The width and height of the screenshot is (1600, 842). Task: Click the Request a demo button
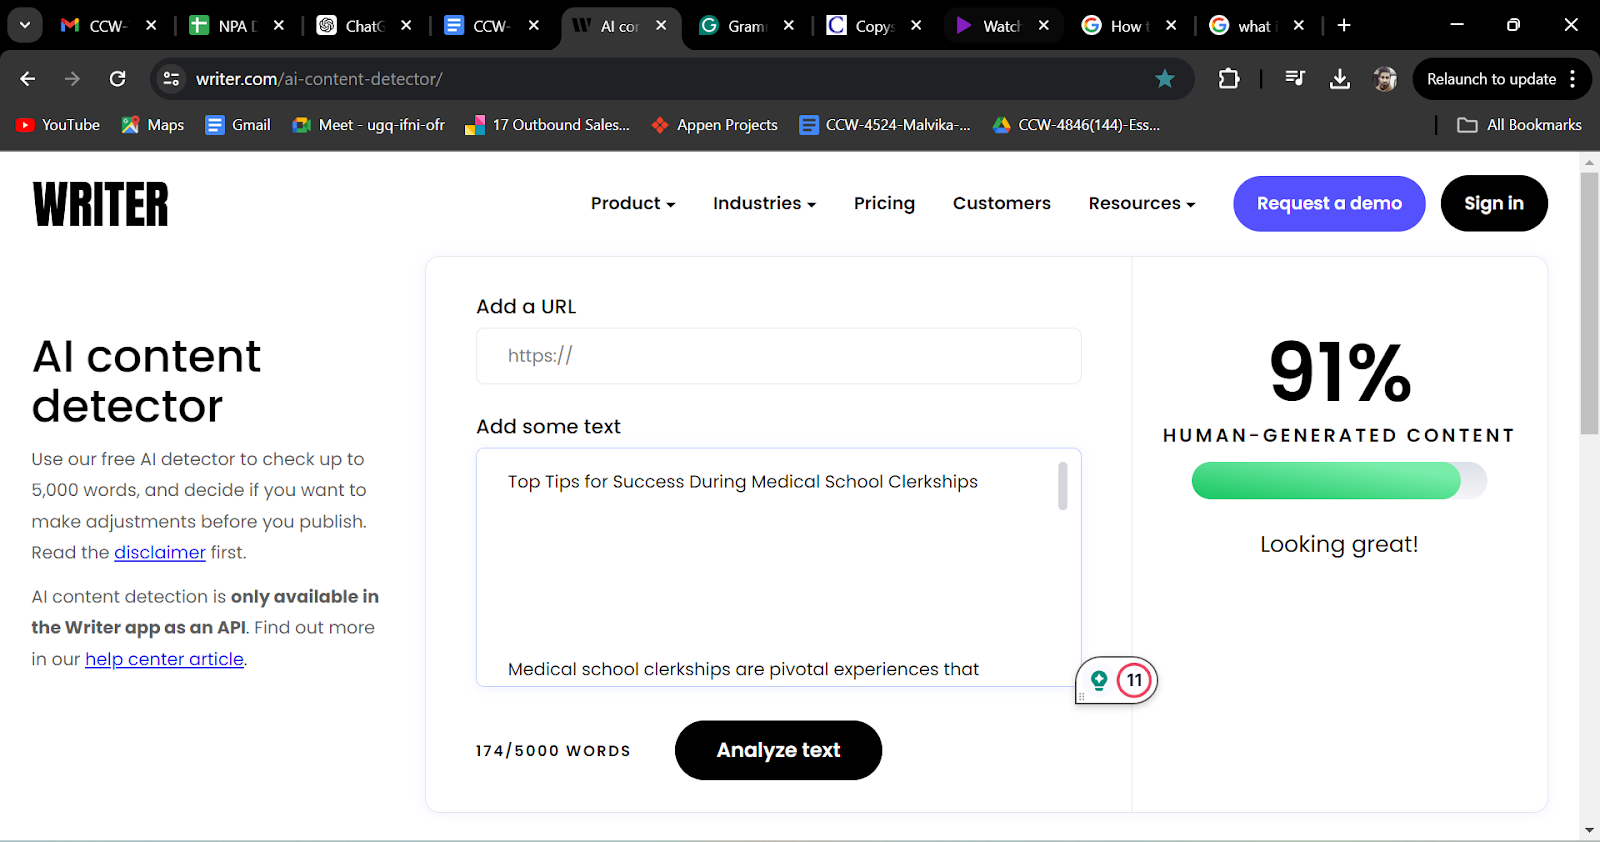(1329, 204)
